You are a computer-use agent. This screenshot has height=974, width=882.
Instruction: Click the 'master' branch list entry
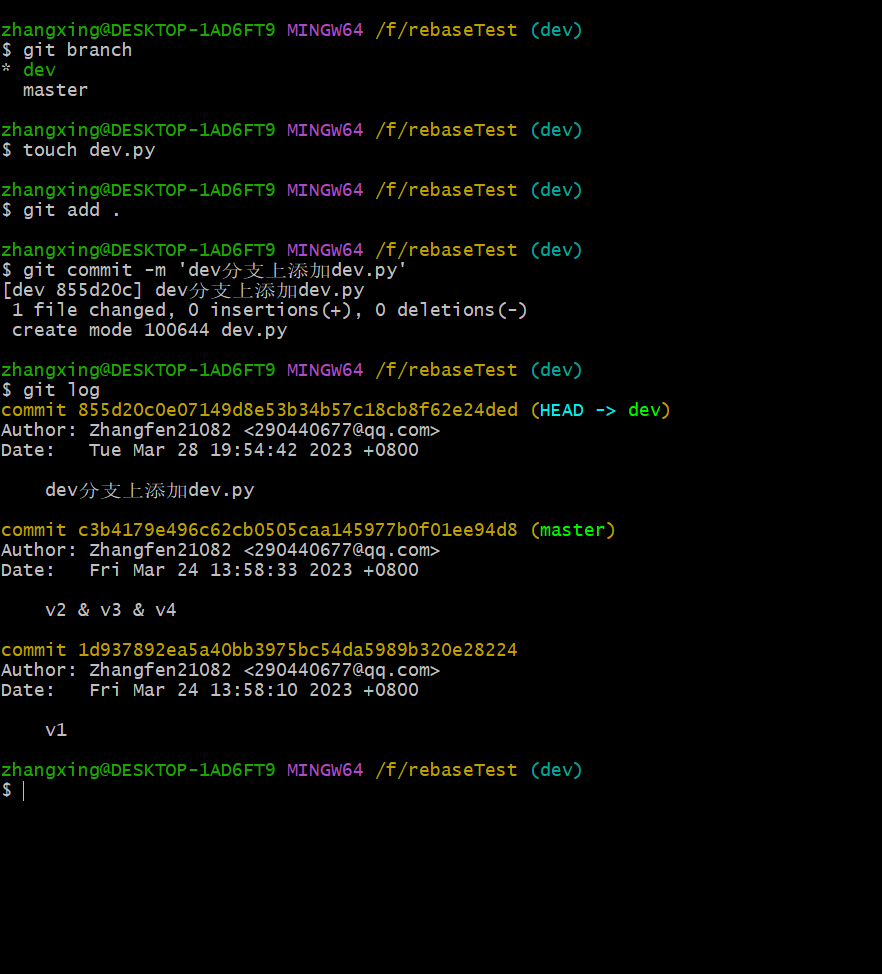[55, 90]
